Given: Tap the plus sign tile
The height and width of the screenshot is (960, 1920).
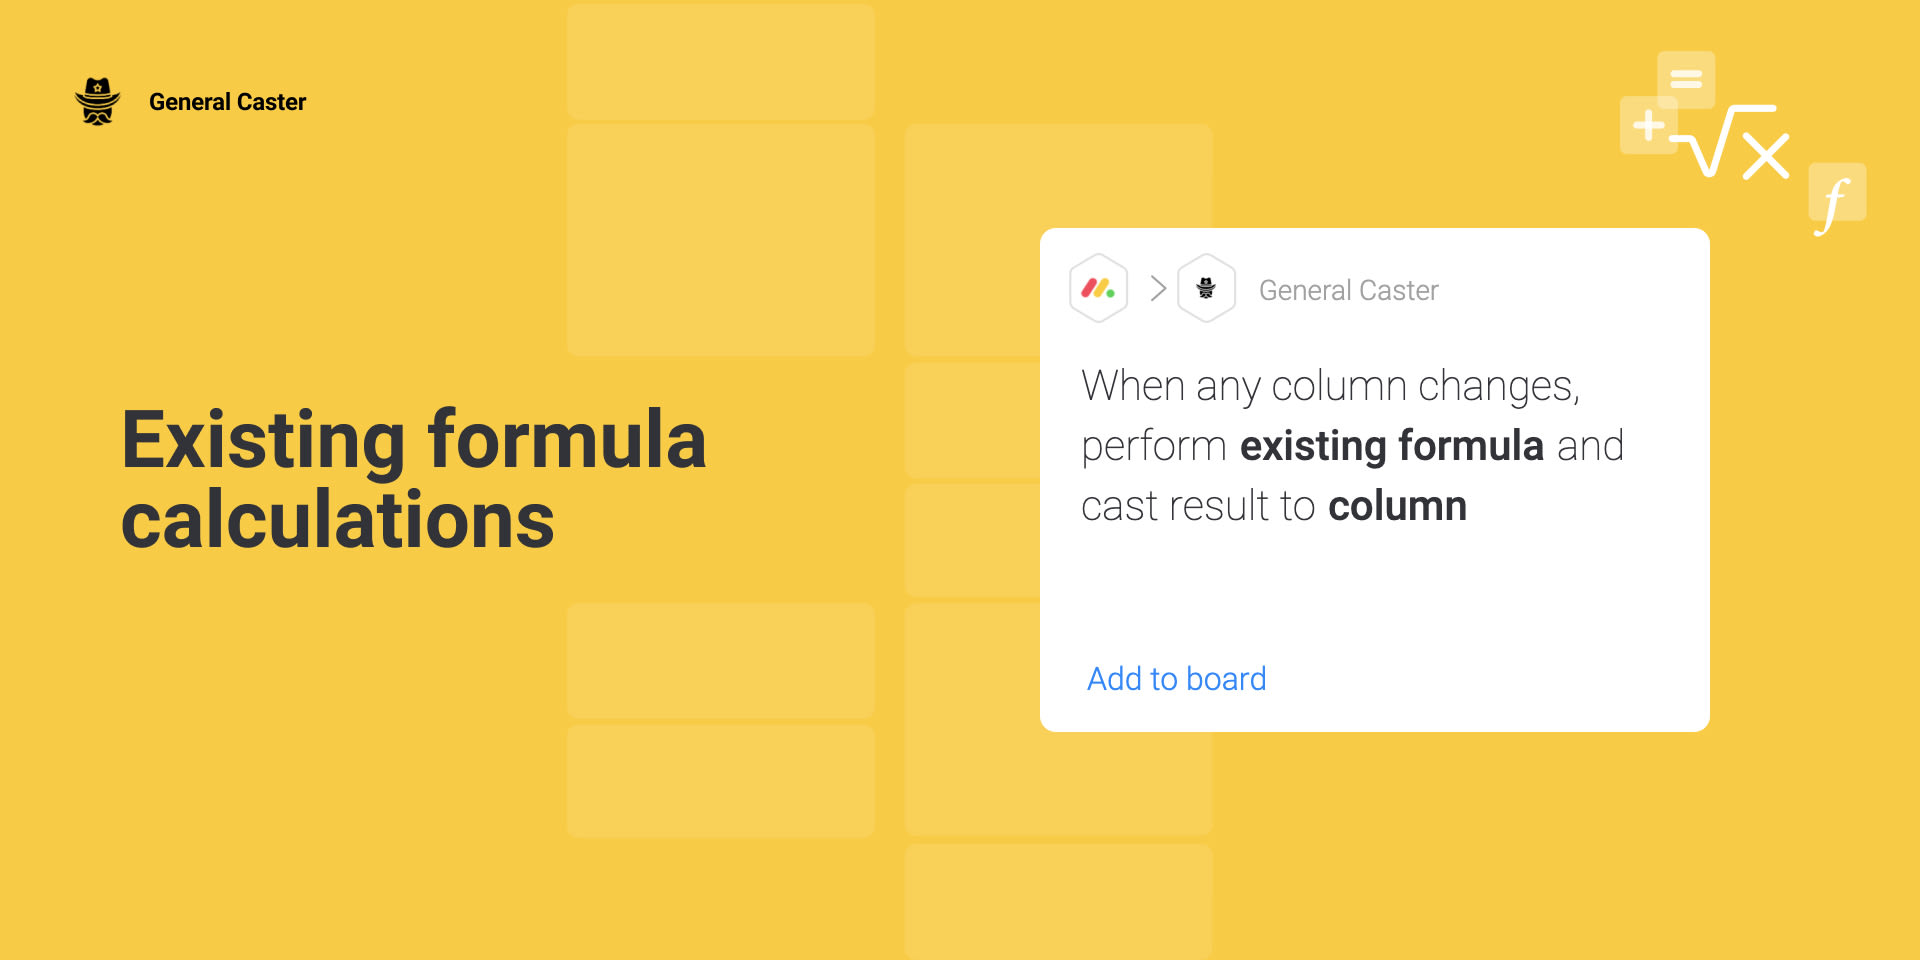Looking at the screenshot, I should [1648, 126].
